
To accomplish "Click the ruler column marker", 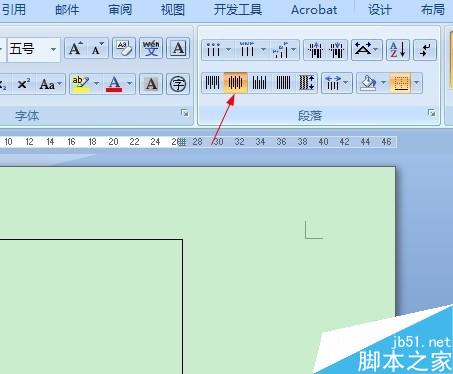I will (x=181, y=142).
